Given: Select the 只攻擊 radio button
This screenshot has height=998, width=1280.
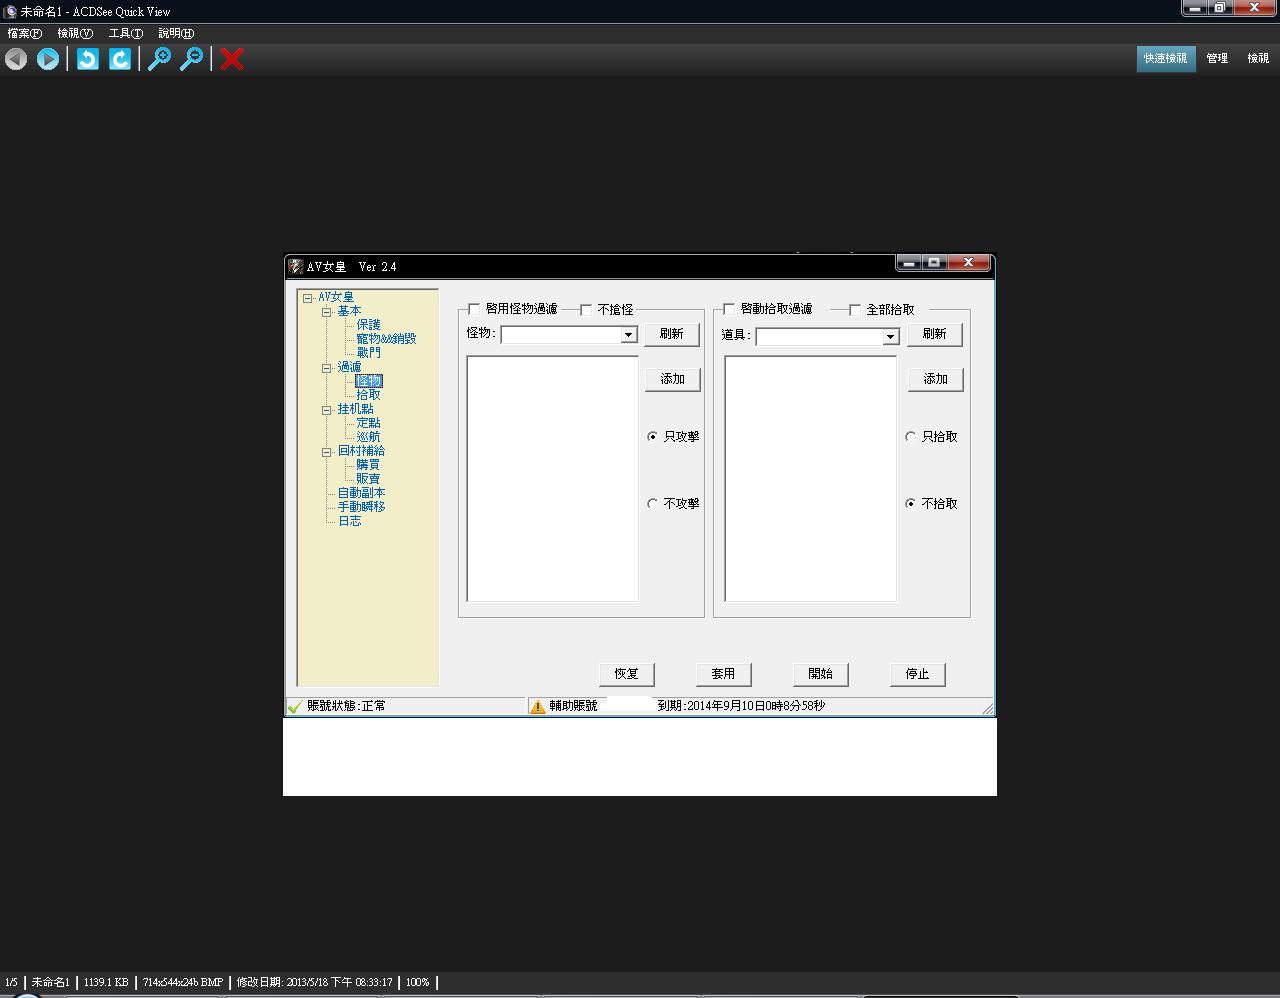Looking at the screenshot, I should click(x=653, y=436).
